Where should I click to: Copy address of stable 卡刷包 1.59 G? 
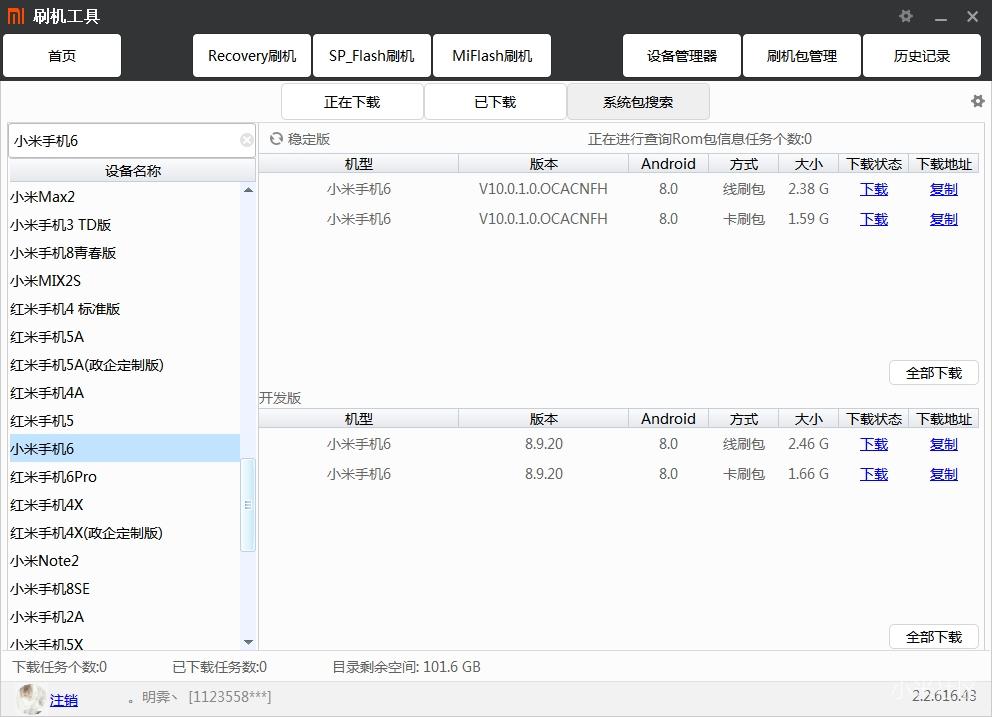943,219
